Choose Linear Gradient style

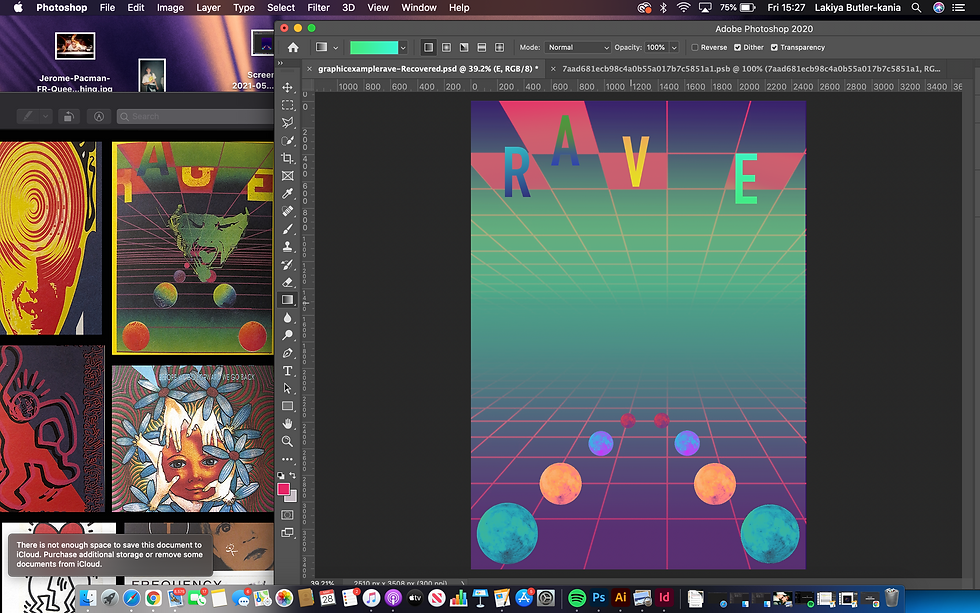pyautogui.click(x=428, y=47)
